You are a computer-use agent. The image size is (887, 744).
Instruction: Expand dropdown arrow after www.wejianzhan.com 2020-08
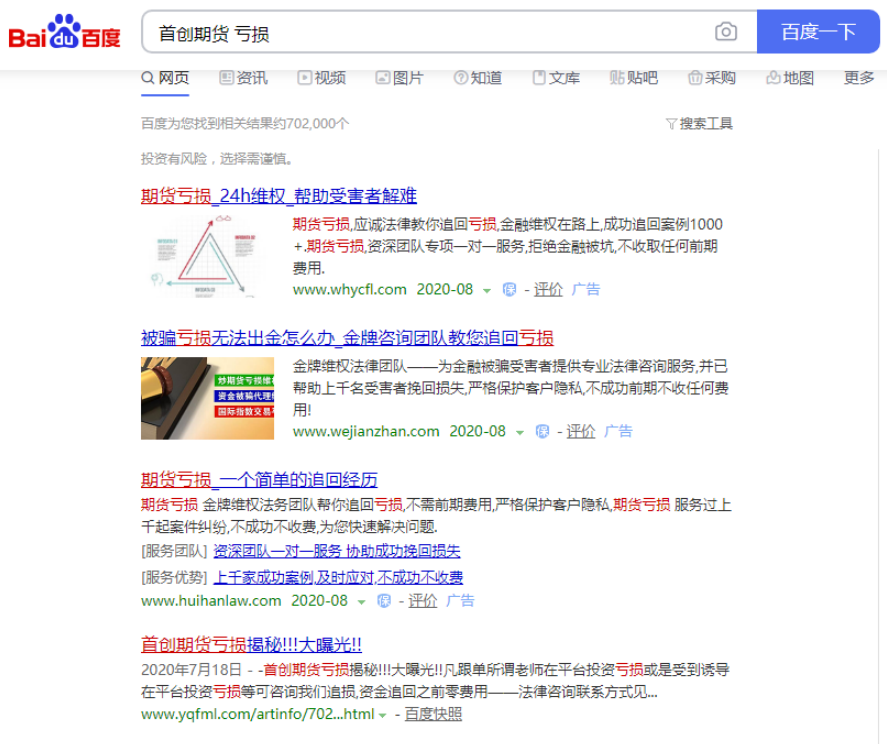[x=519, y=433]
